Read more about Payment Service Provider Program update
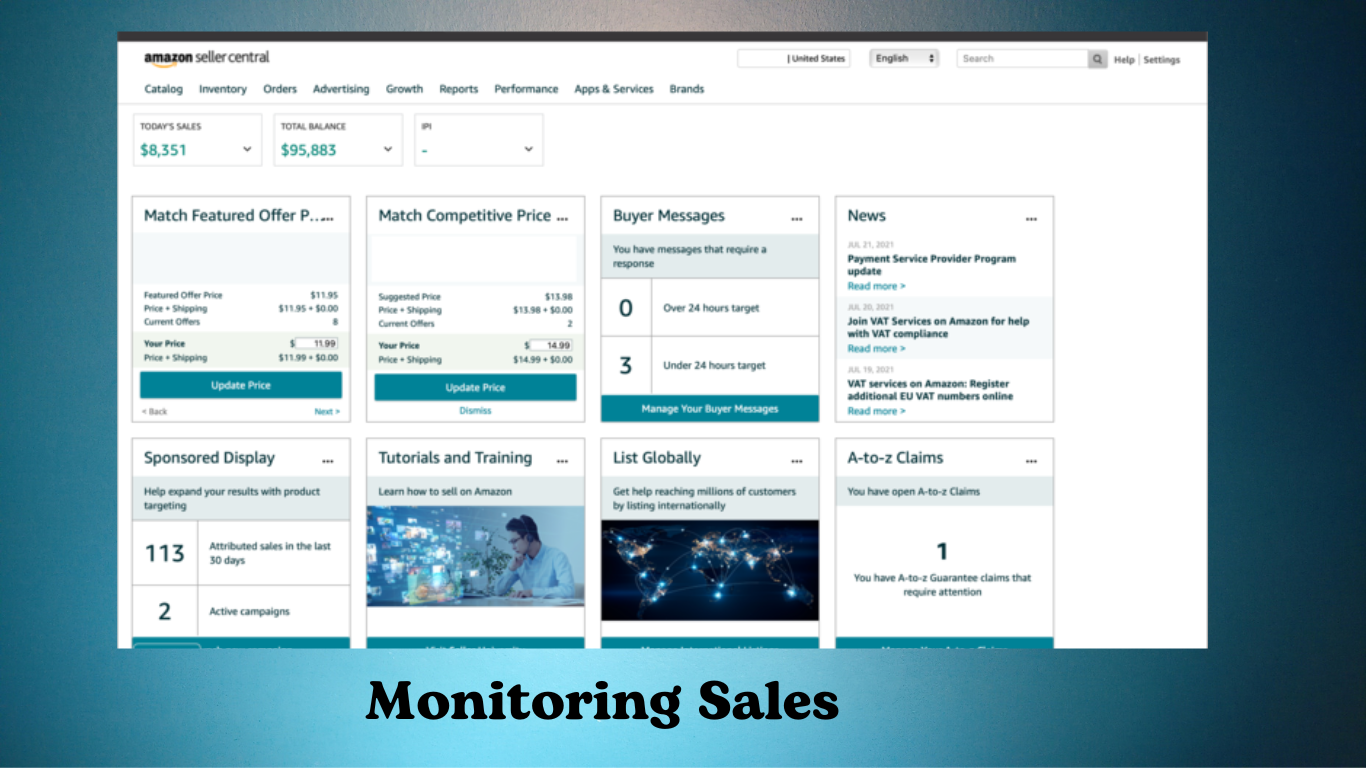The height and width of the screenshot is (768, 1366). (x=876, y=286)
